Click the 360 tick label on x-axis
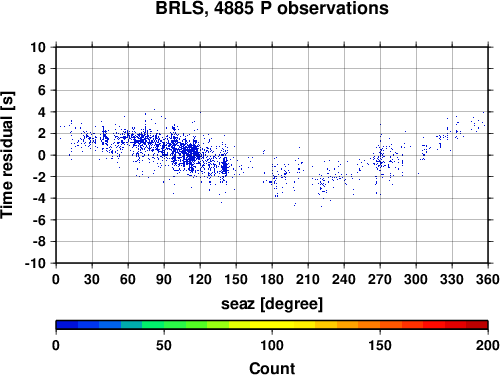The width and height of the screenshot is (500, 375). 488,279
